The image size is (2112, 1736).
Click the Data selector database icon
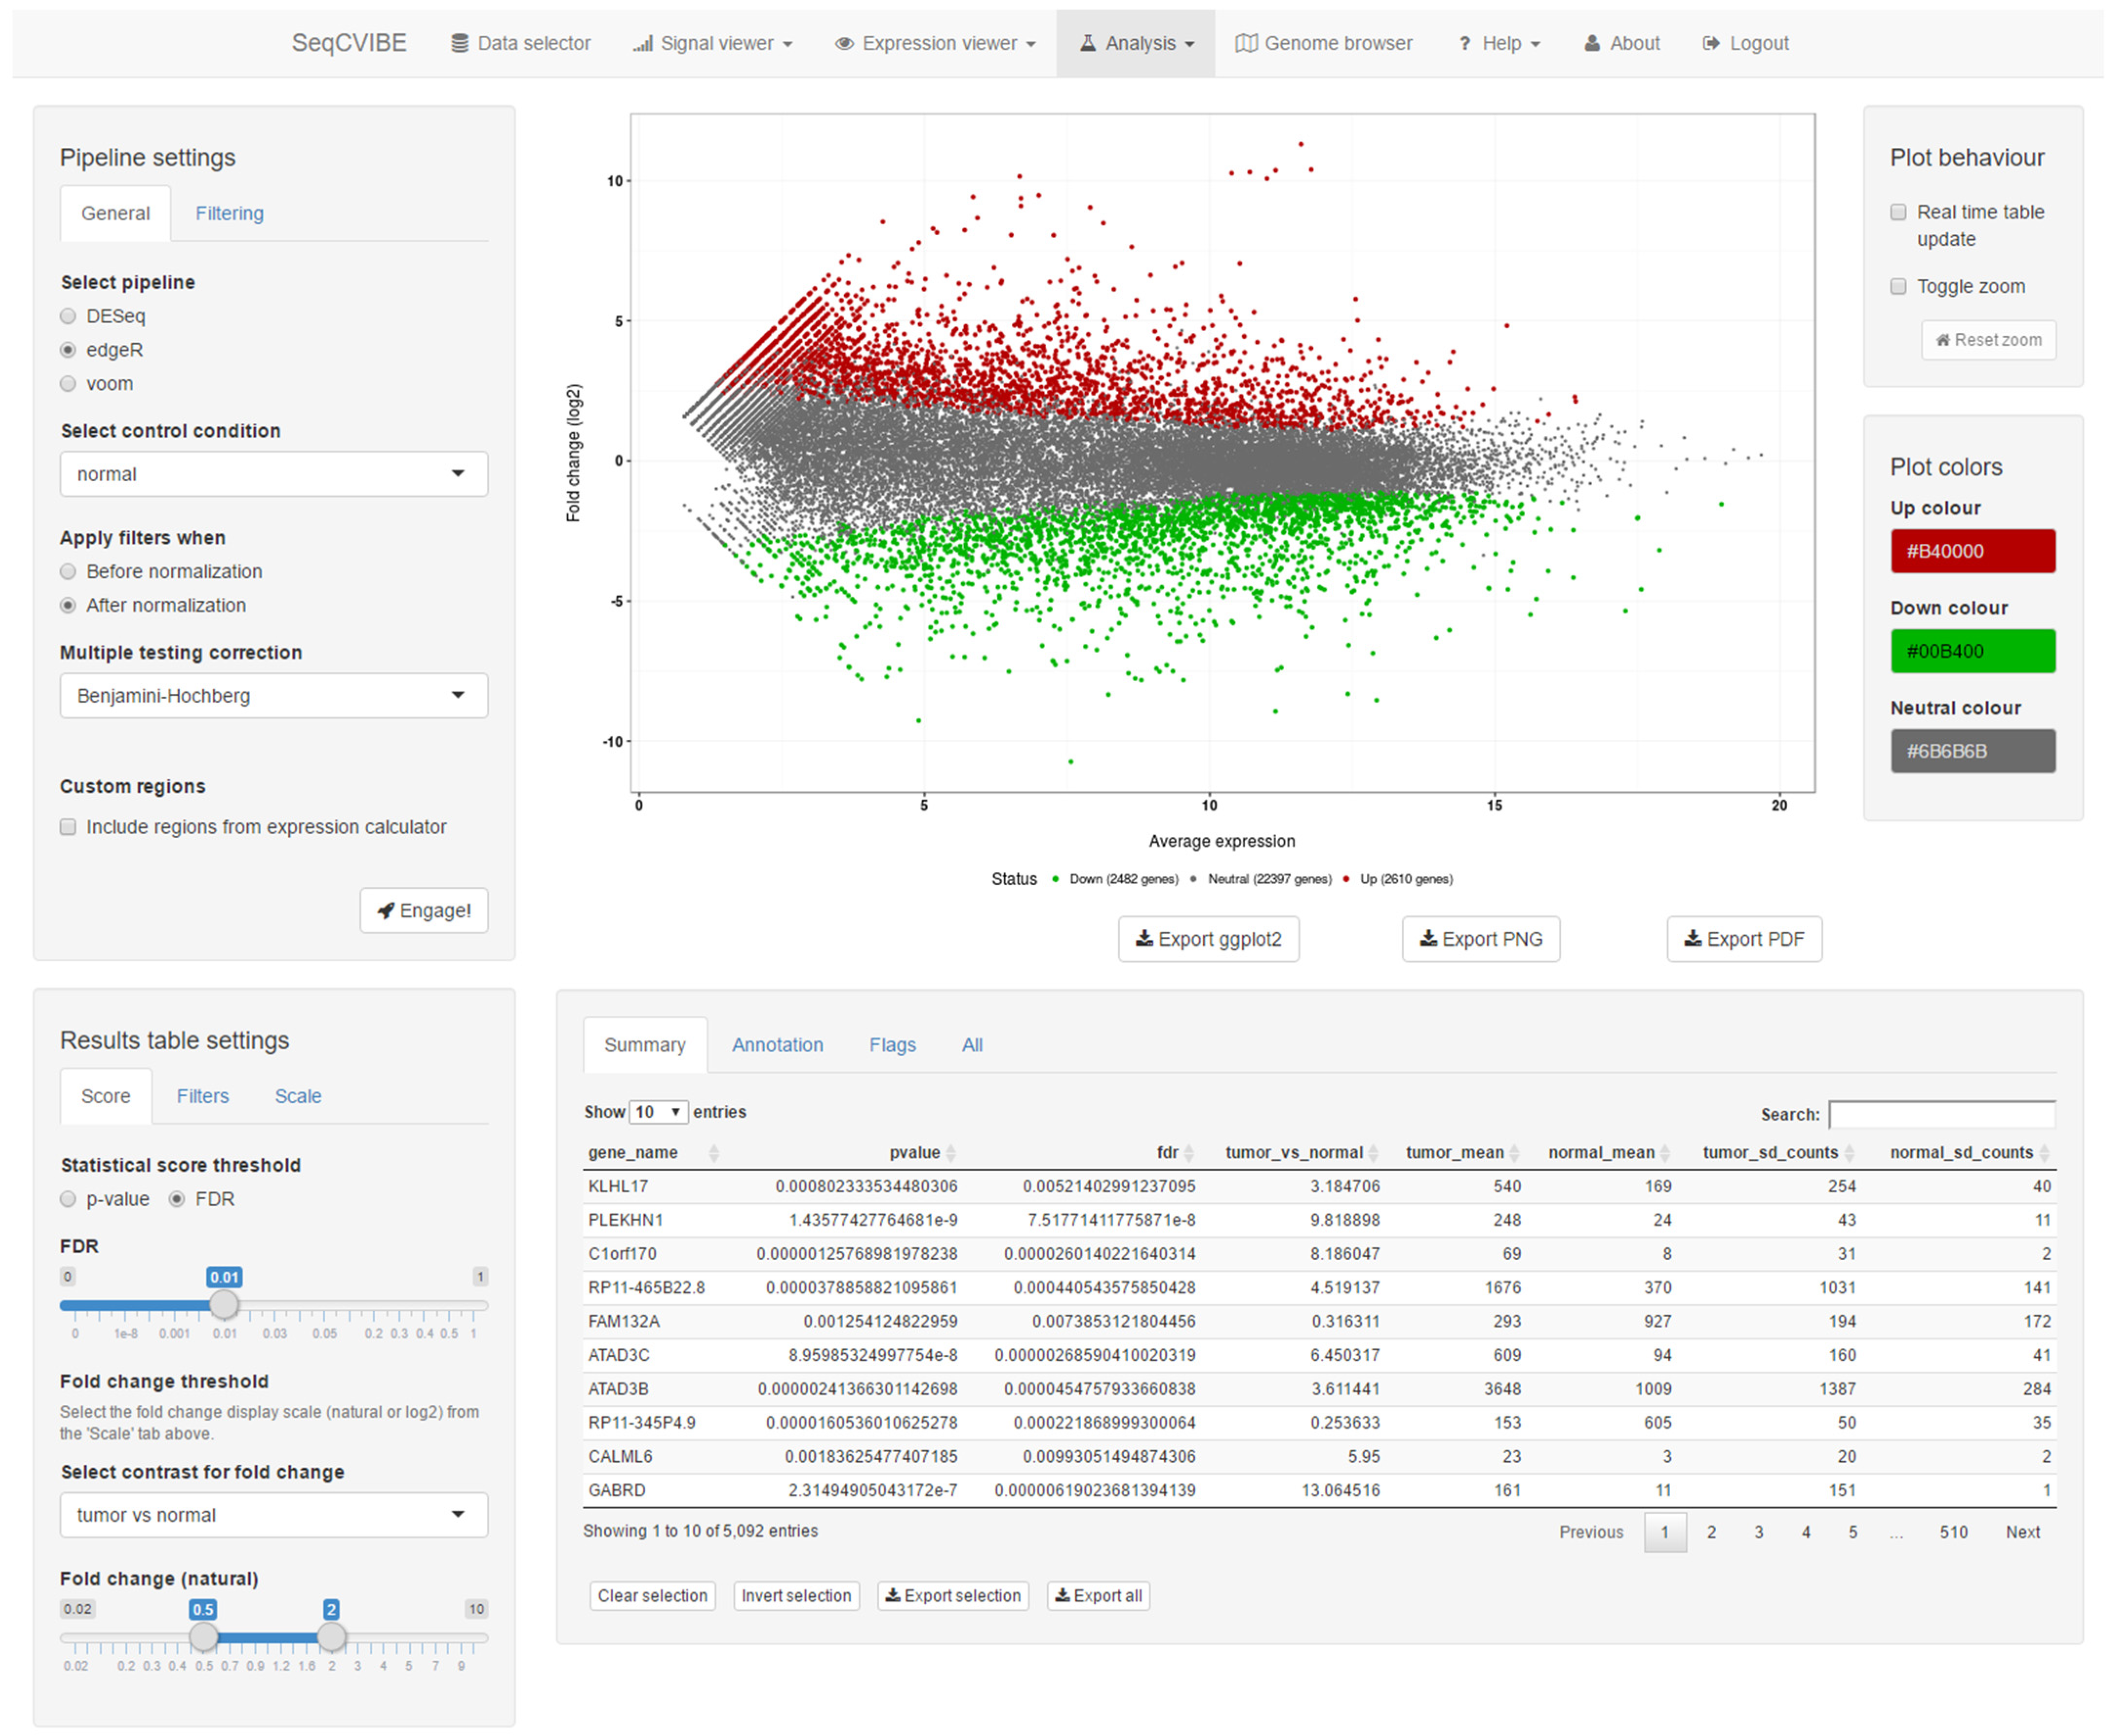point(459,43)
